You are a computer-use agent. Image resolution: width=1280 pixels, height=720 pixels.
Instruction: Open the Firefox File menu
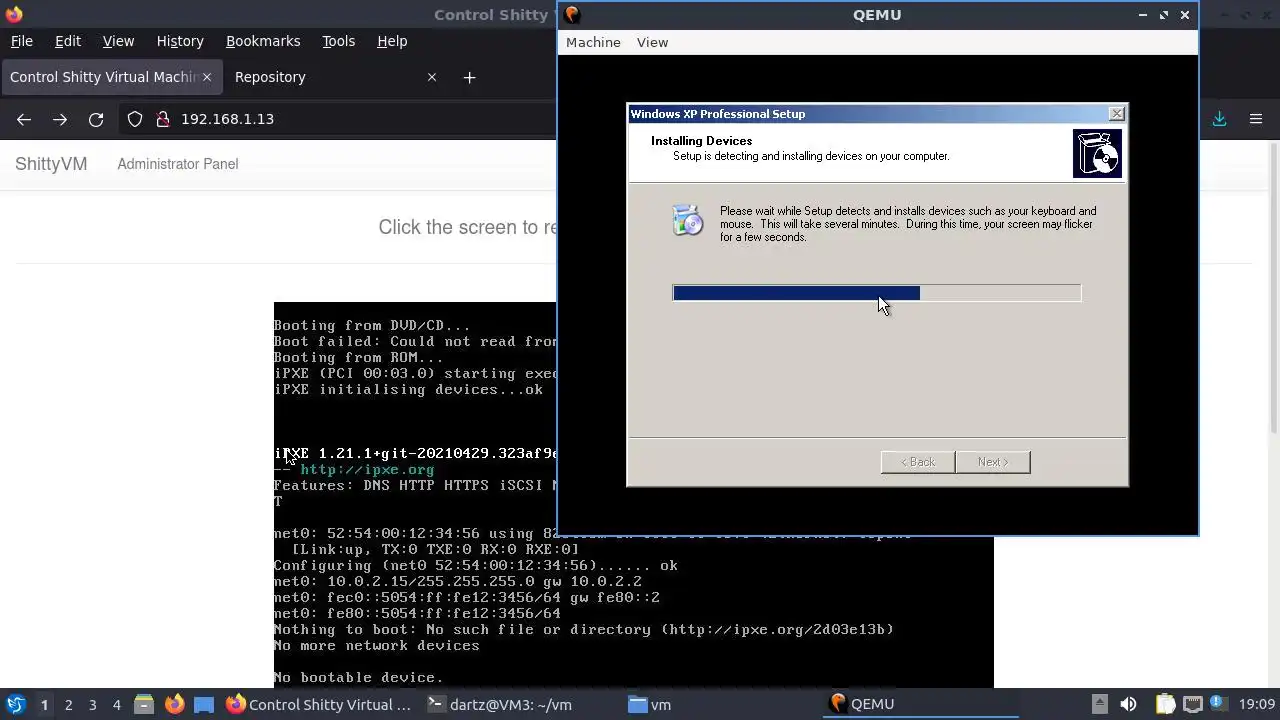(22, 41)
